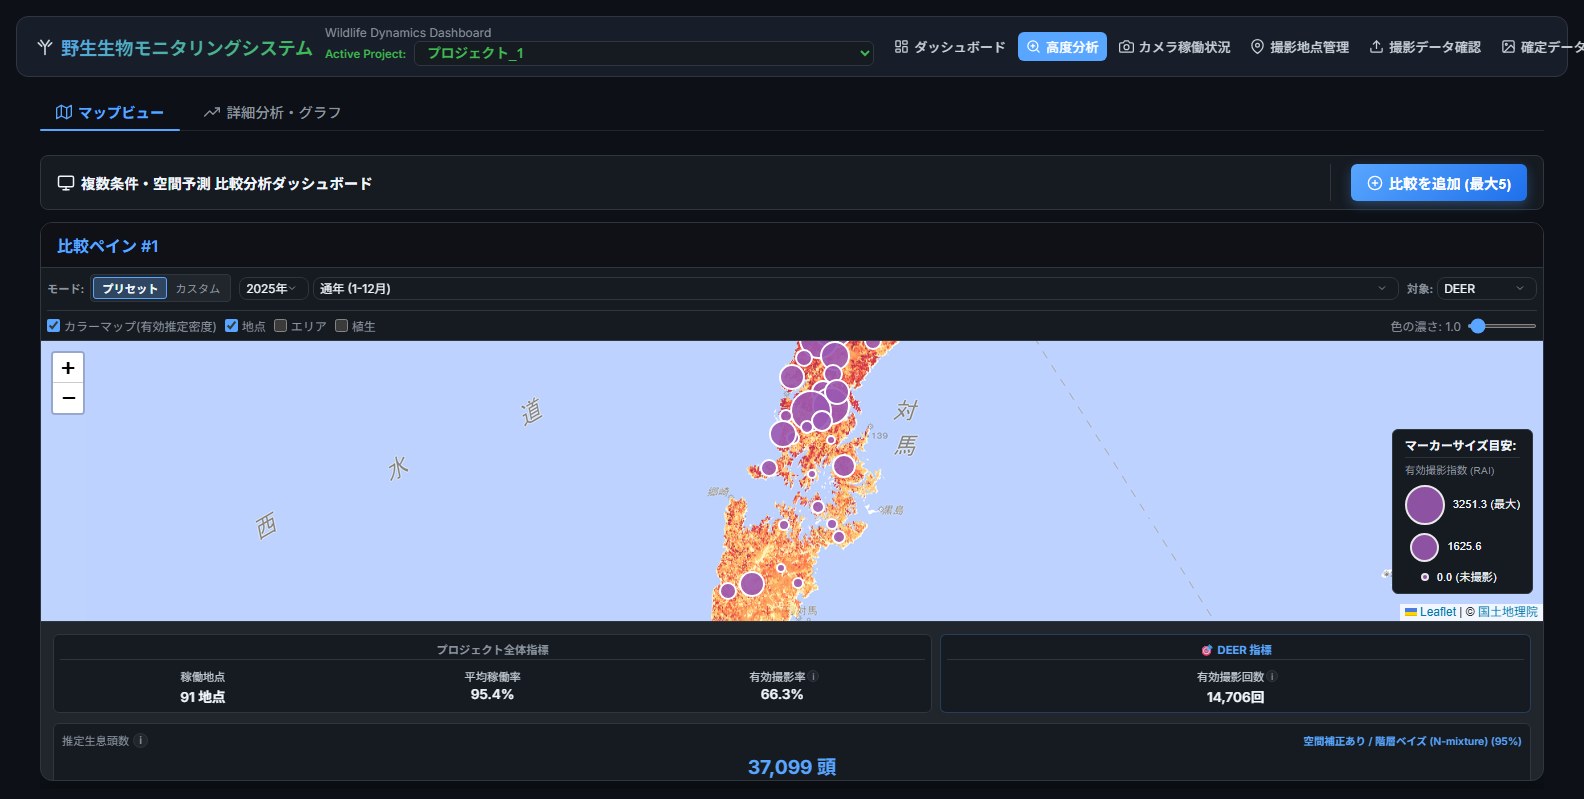
Task: Uncheck the 地点 layer checkbox
Action: (x=232, y=325)
